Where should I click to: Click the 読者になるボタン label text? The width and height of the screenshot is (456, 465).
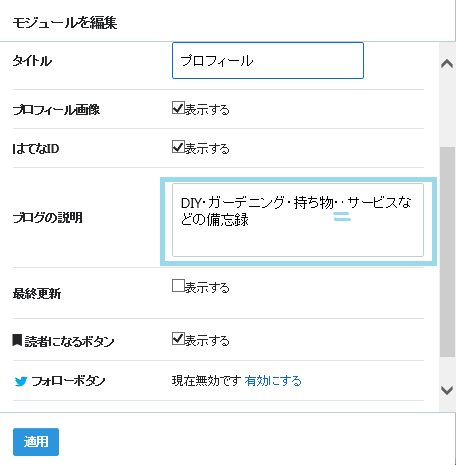click(x=69, y=341)
